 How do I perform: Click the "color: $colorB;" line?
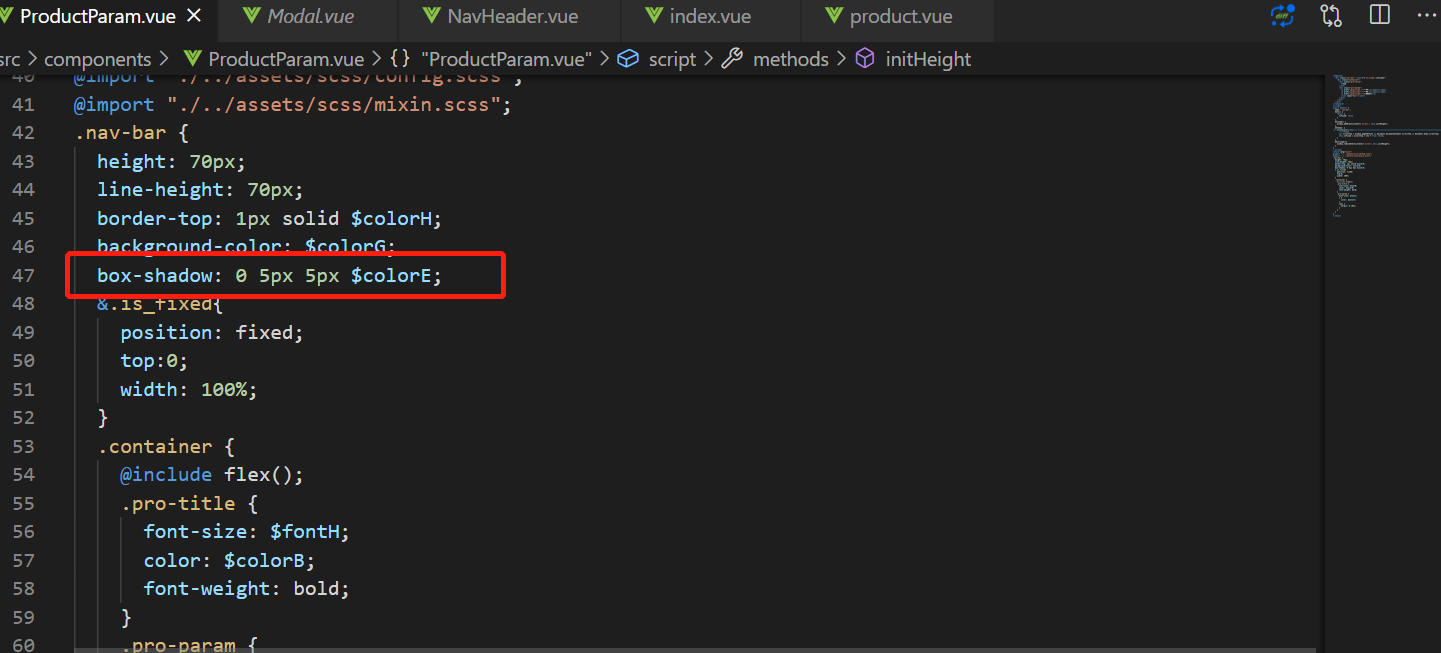[229, 560]
